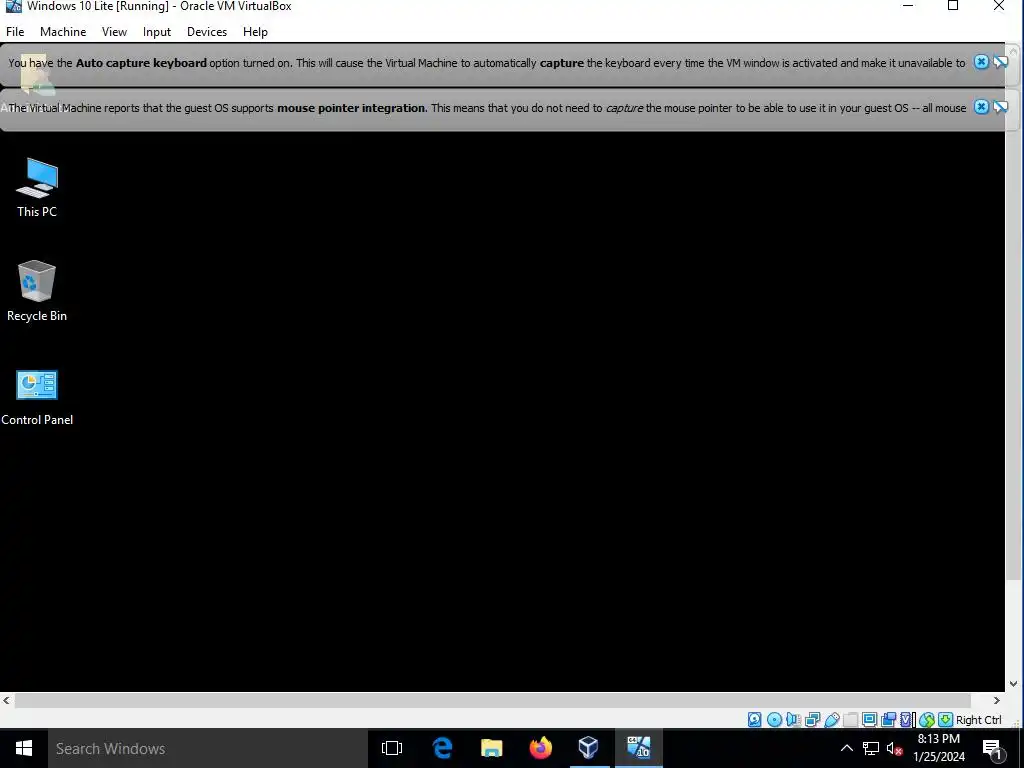Open the network tray icon

click(871, 748)
